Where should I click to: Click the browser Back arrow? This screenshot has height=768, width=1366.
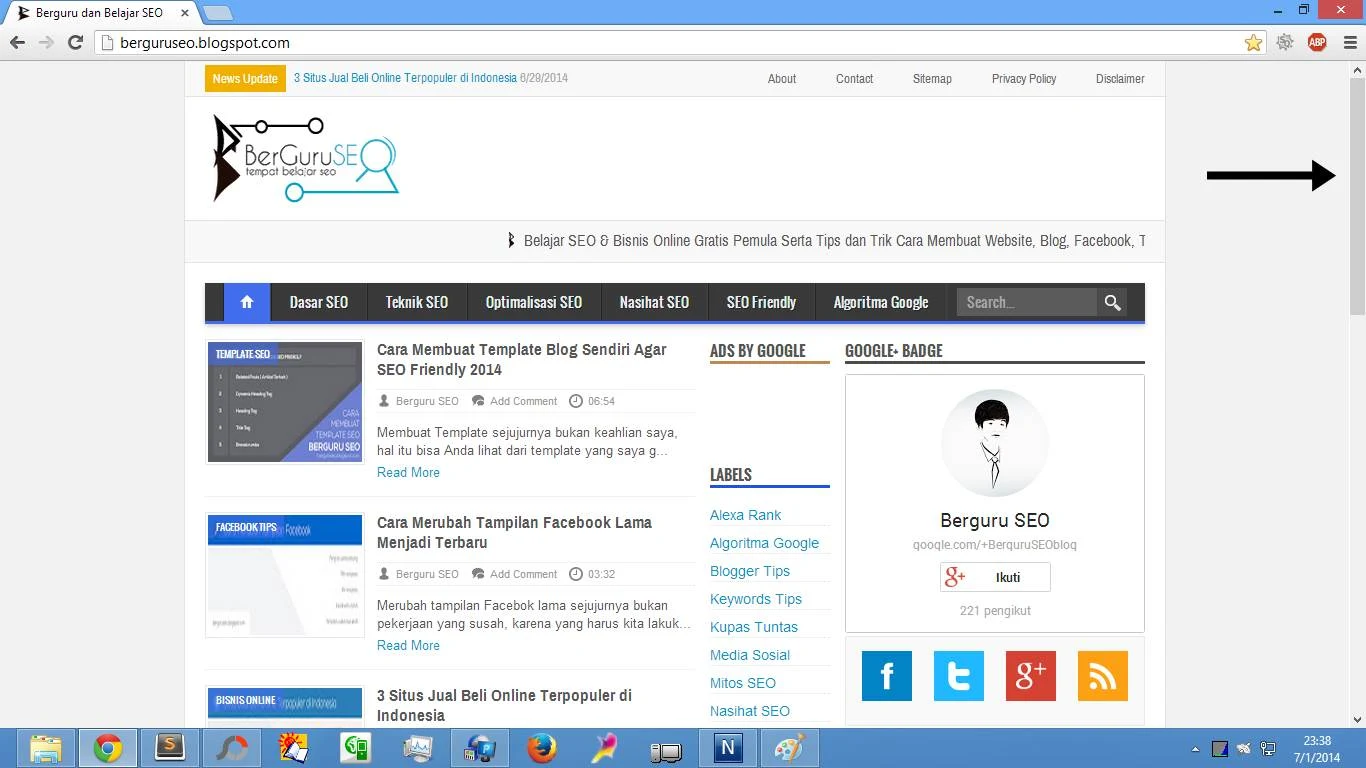tap(17, 43)
